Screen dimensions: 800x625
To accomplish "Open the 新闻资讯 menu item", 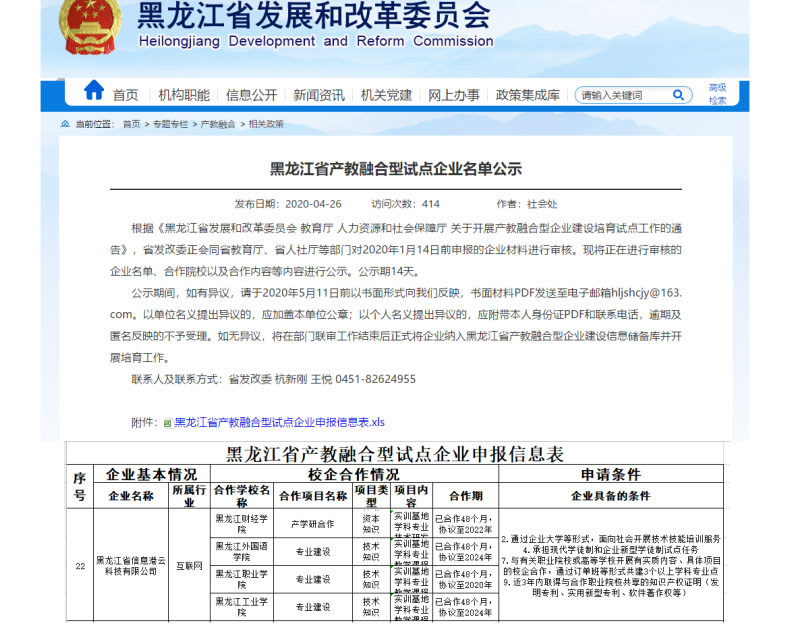I will 318,95.
